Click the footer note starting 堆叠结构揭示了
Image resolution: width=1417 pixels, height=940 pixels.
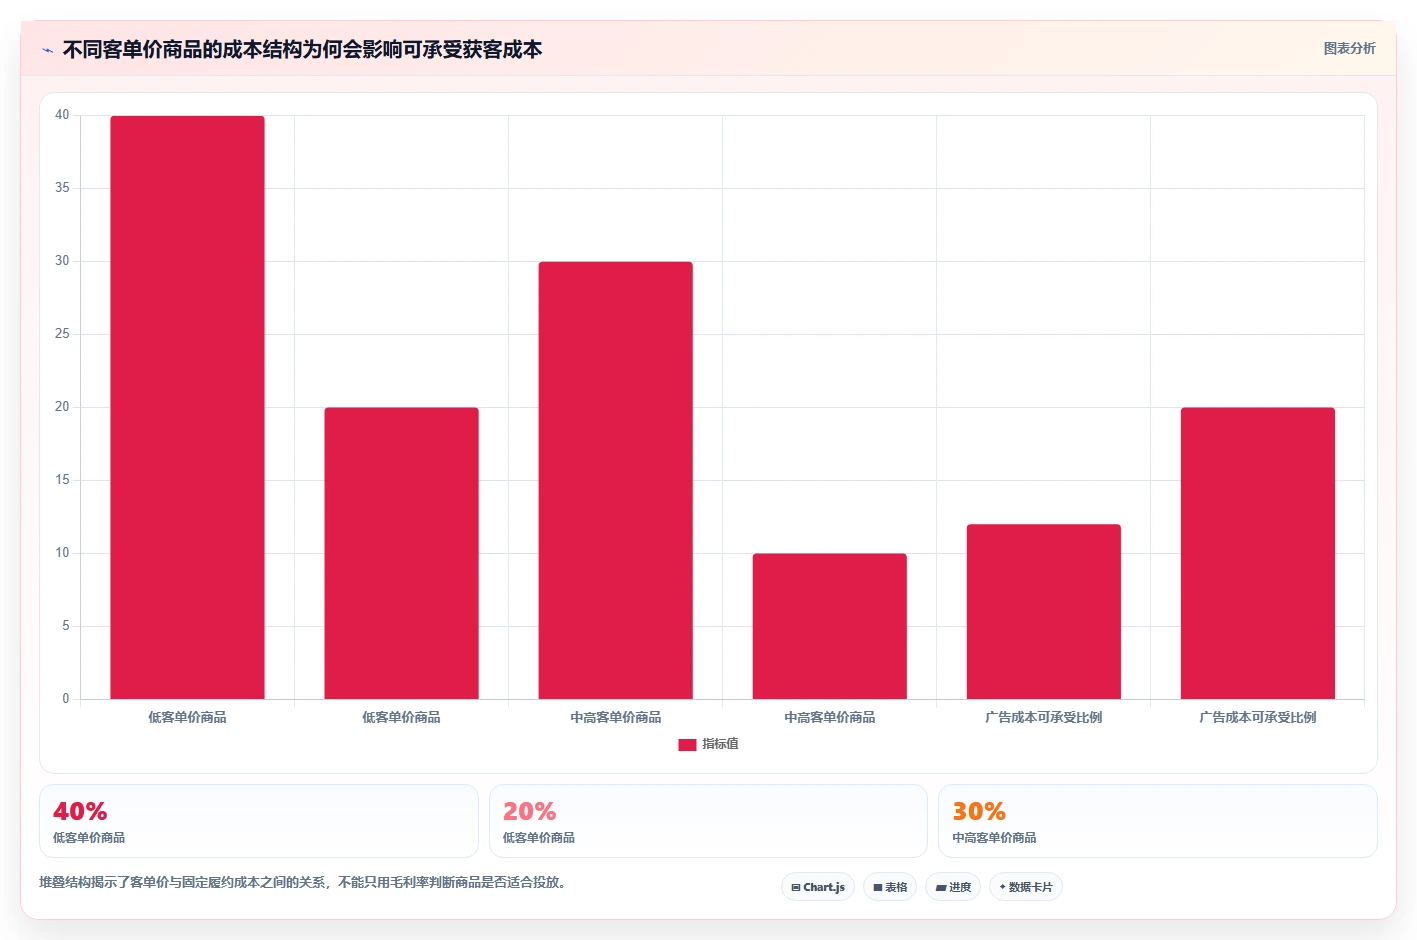point(305,882)
